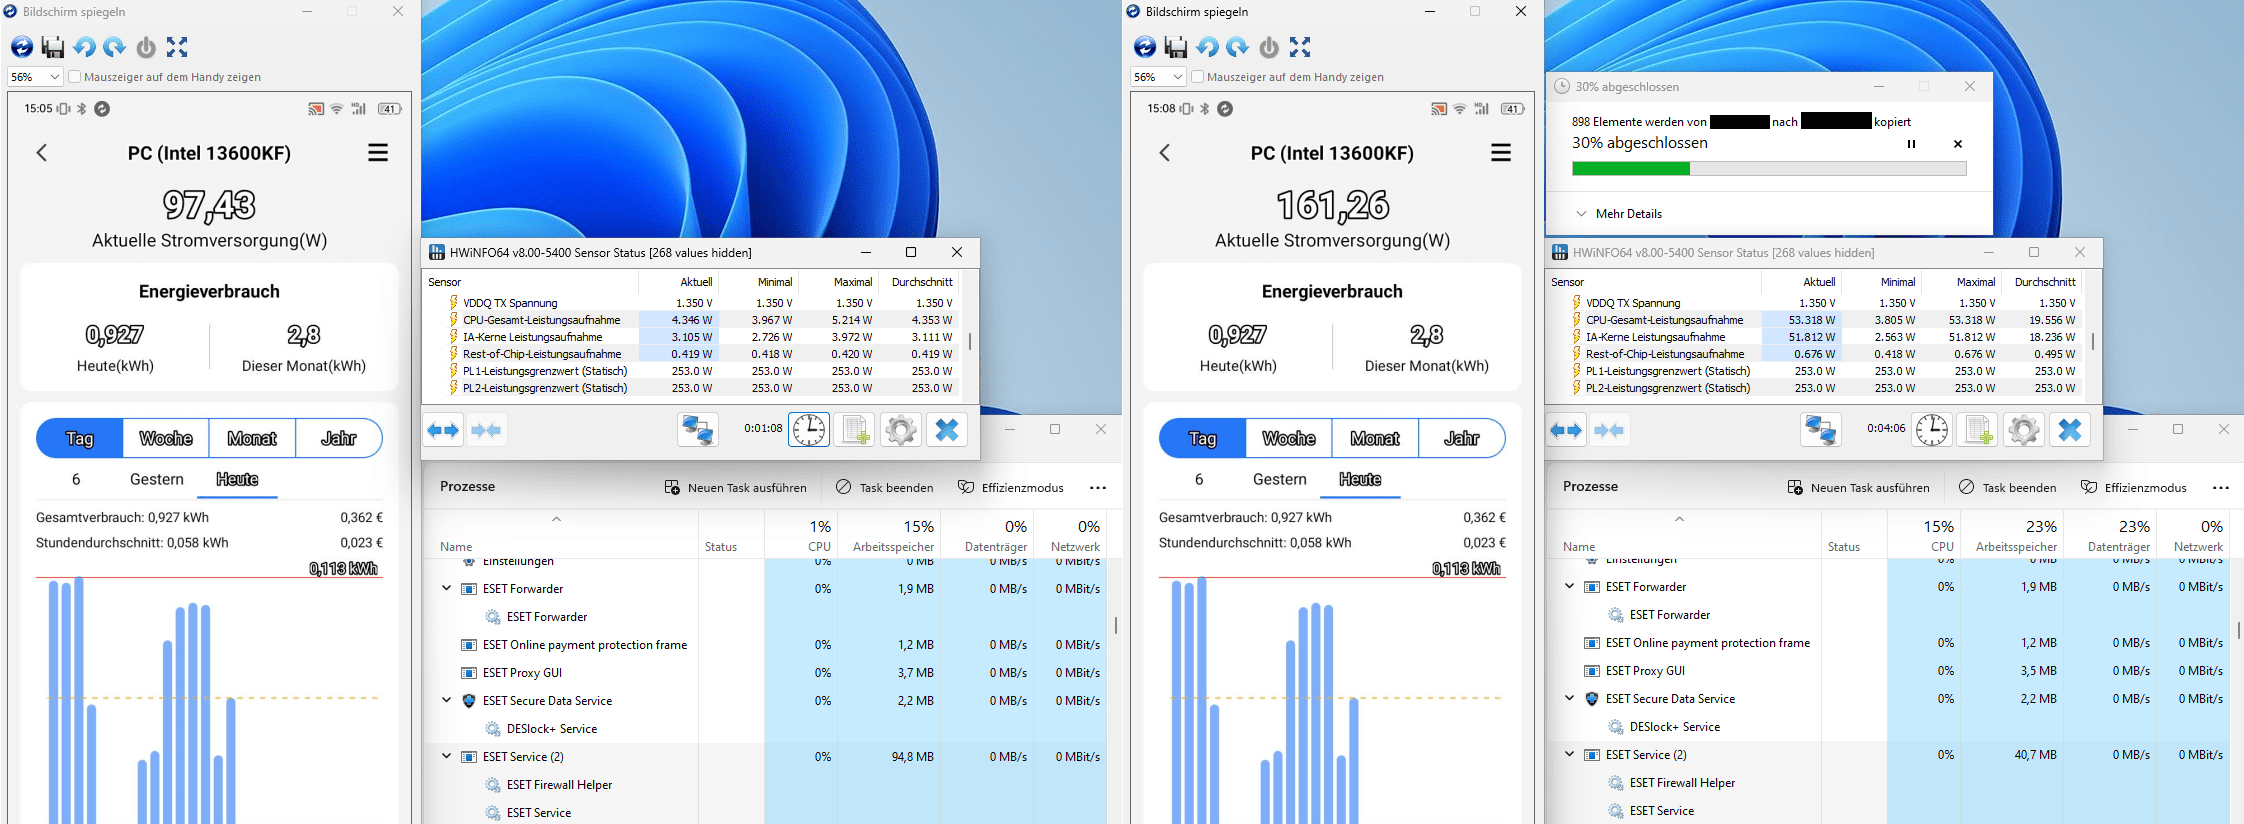
Task: Click Effizienzmodus in Task Manager 15% CPU
Action: click(2134, 488)
